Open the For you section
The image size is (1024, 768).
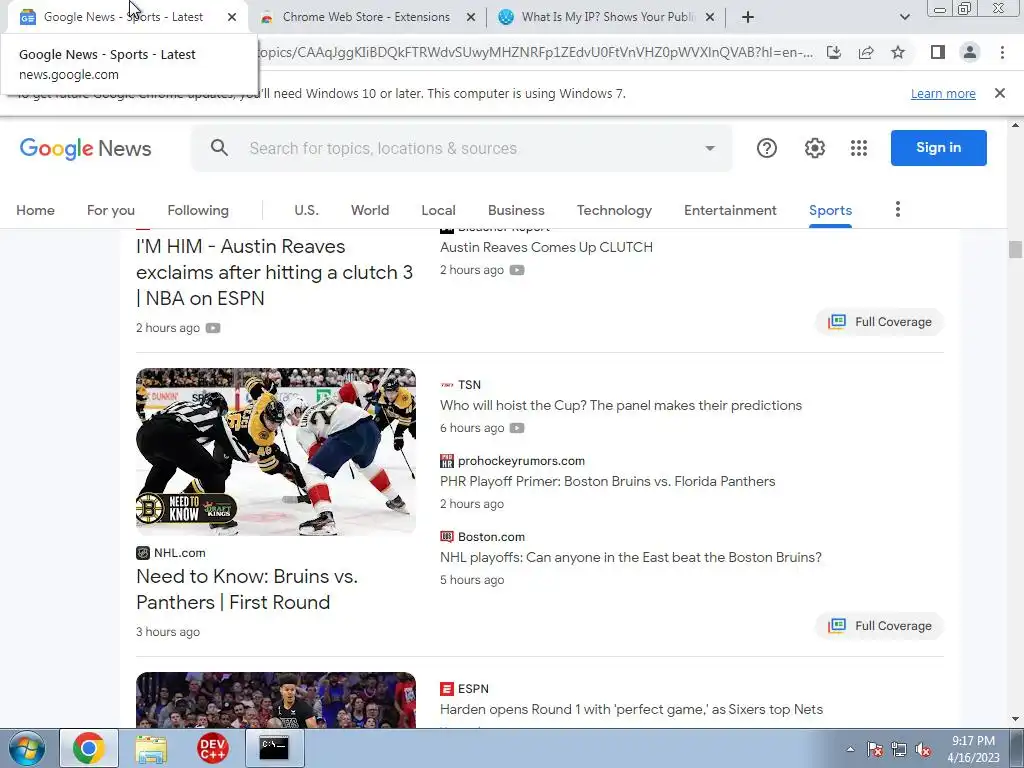(111, 210)
